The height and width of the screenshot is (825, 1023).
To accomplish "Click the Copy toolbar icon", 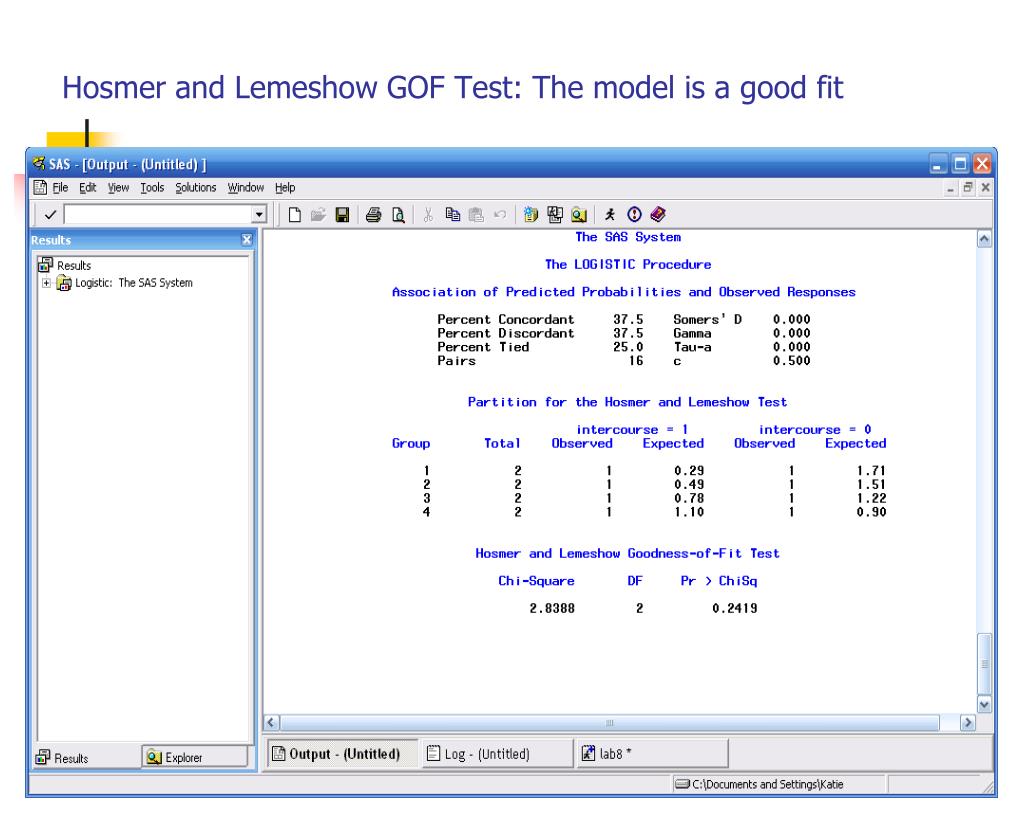I will 452,215.
